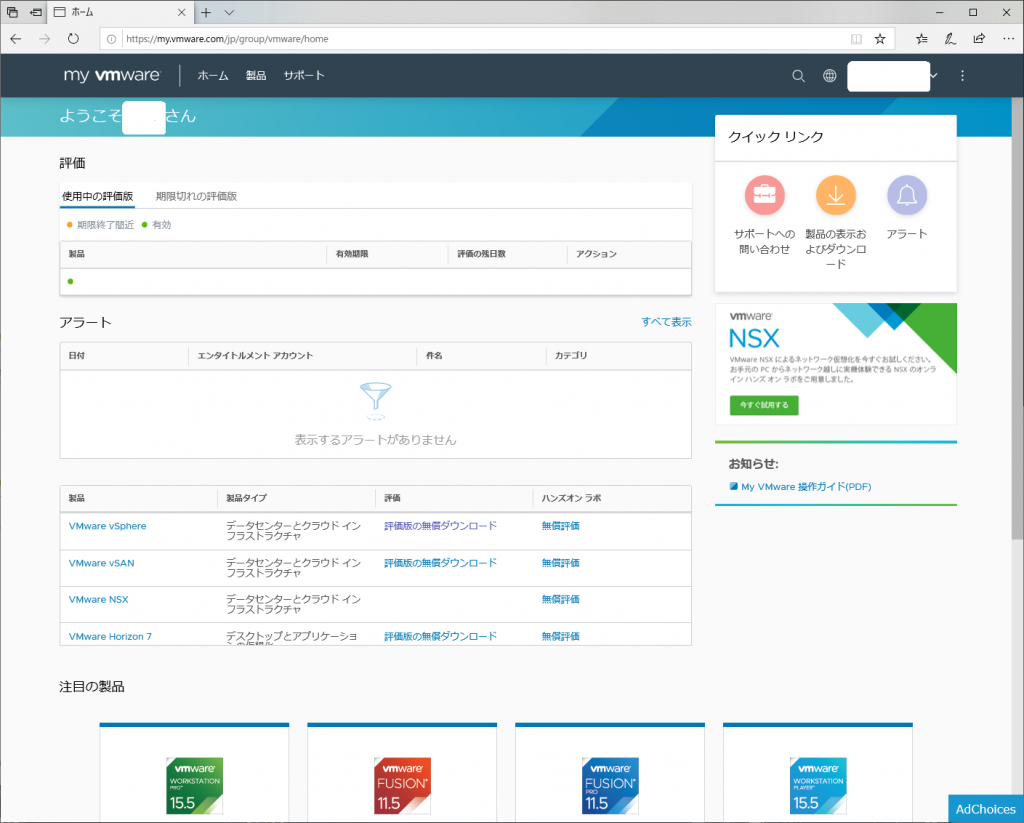Open My VMware 操作ガイド(PDF) link

pos(806,487)
